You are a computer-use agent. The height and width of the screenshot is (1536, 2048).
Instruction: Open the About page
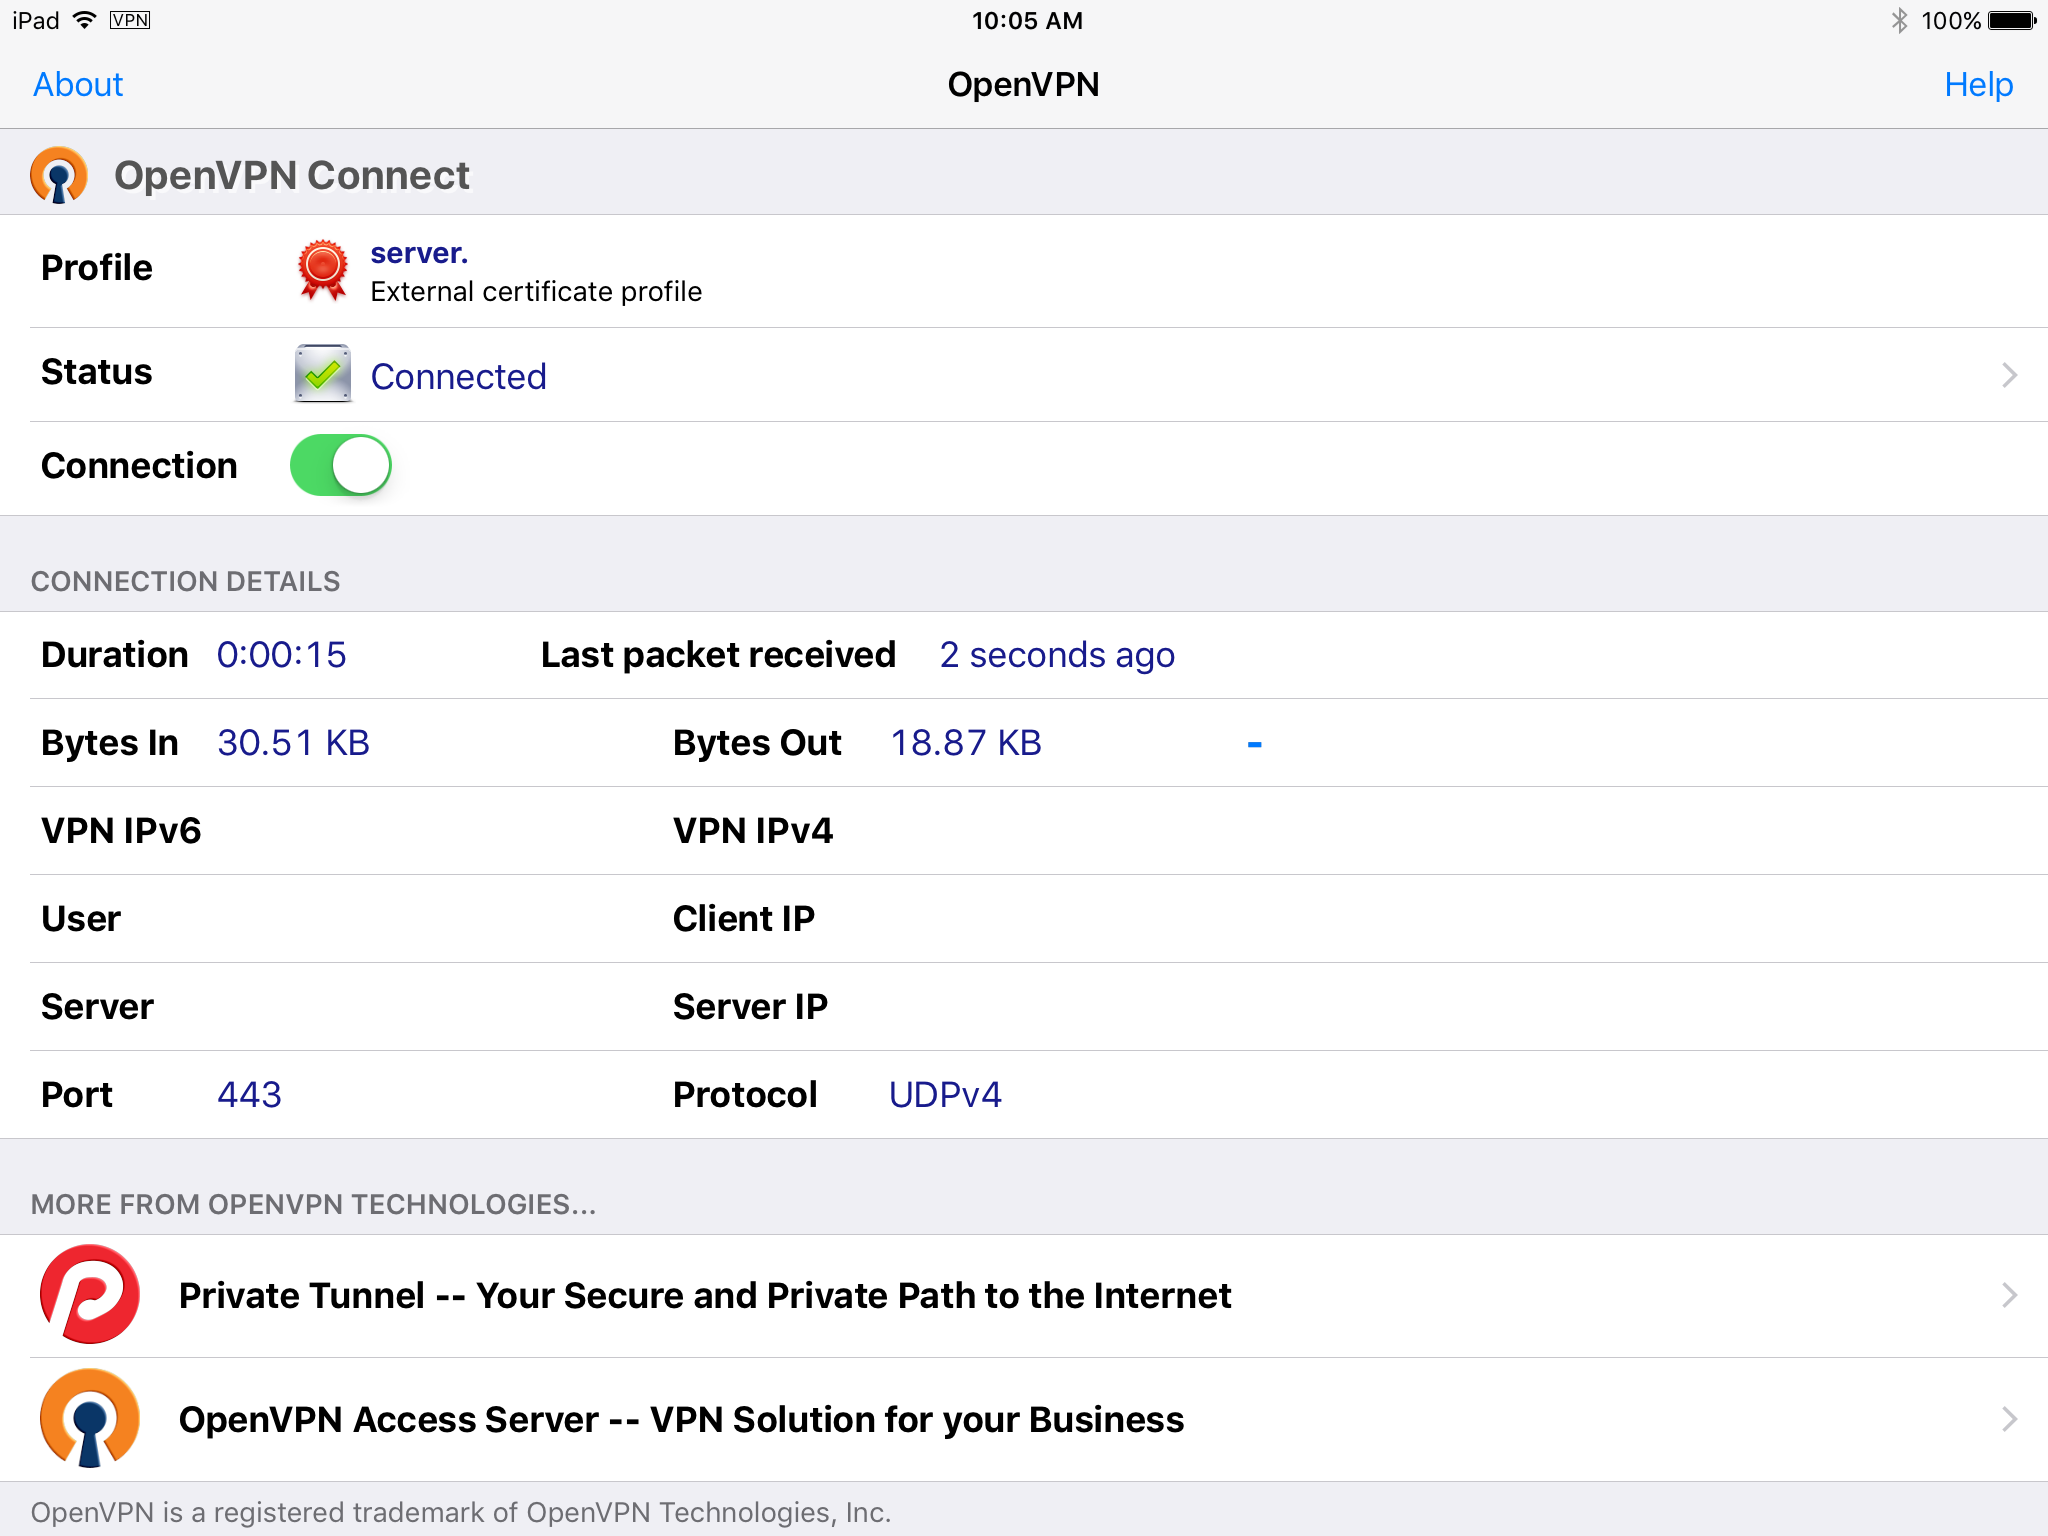tap(78, 85)
